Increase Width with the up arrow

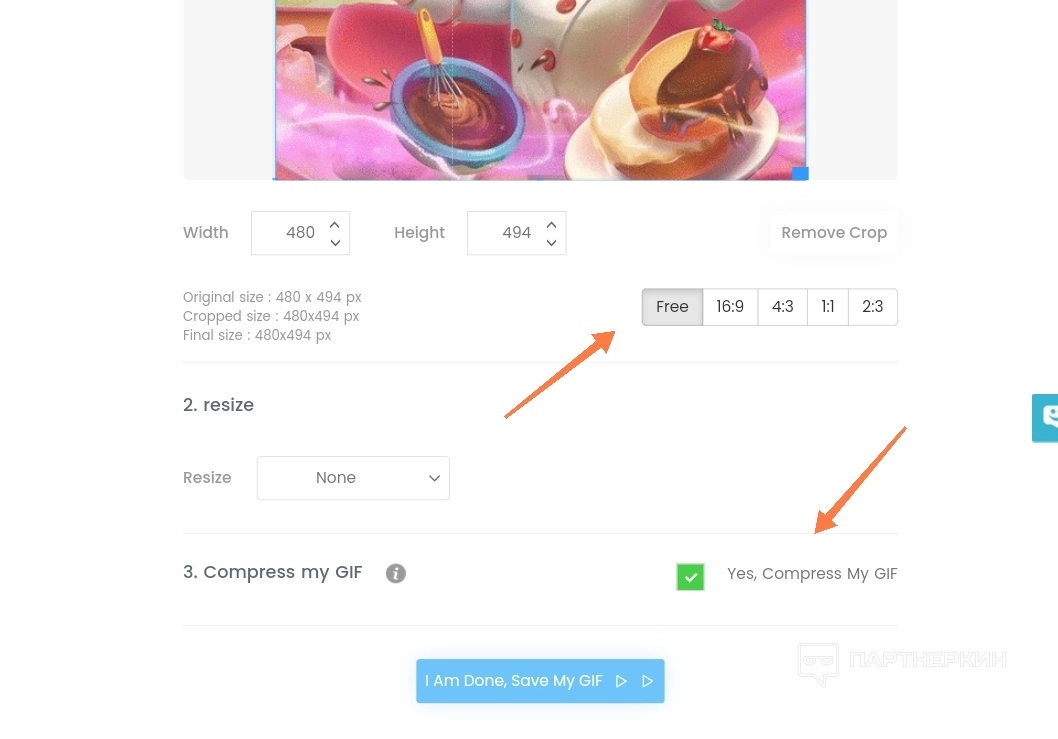coord(335,225)
